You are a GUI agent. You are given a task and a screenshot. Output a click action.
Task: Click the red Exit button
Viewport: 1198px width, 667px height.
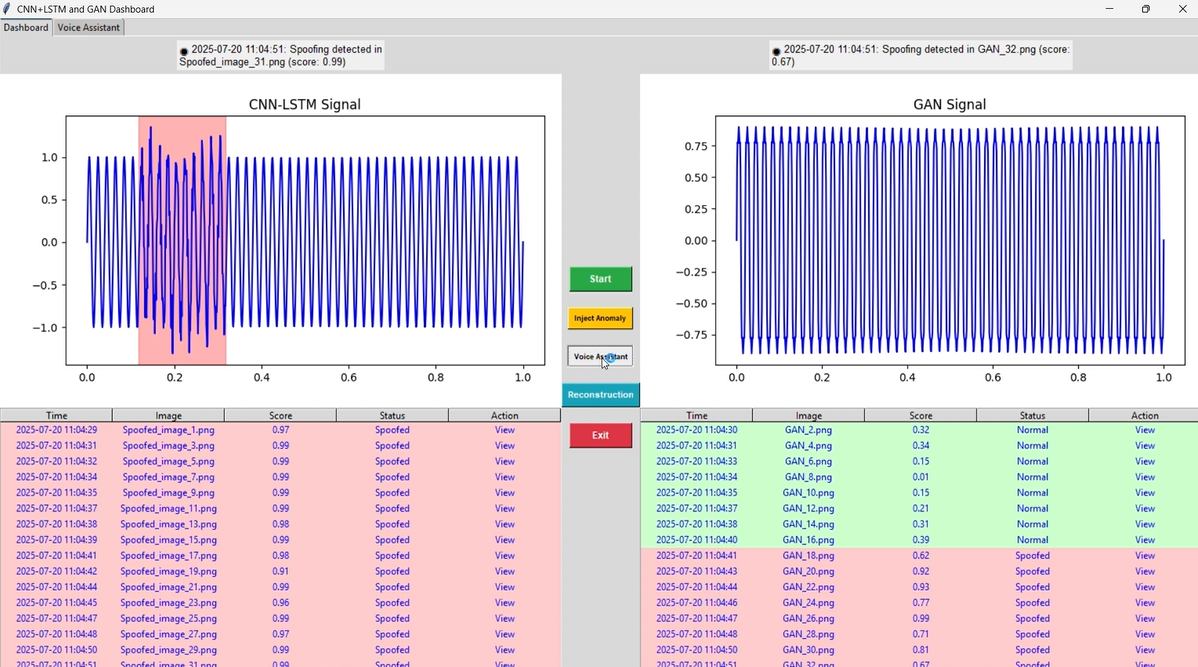[x=601, y=435]
